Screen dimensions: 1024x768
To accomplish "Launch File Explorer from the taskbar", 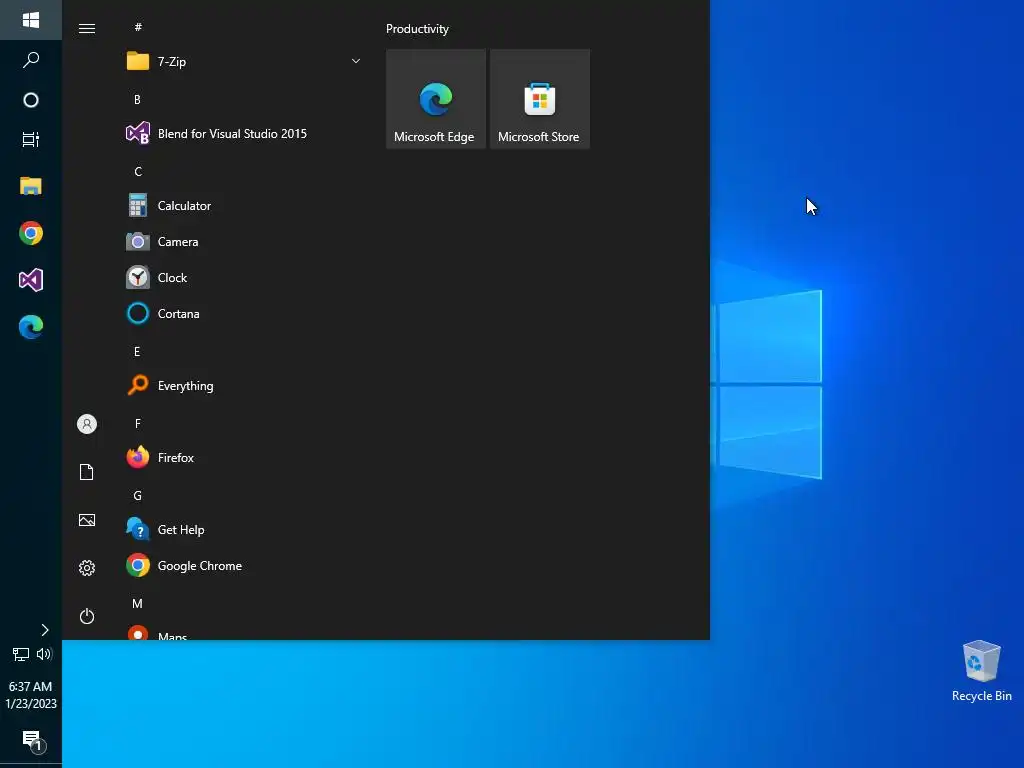I will tap(31, 186).
